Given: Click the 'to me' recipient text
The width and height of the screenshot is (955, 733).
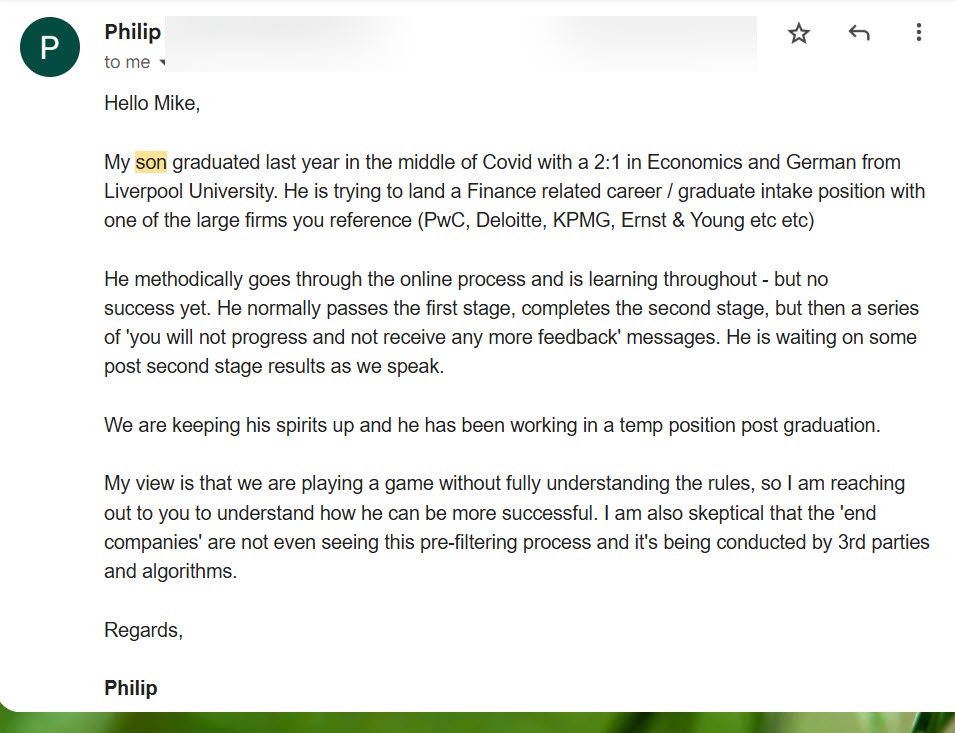Looking at the screenshot, I should coord(126,62).
